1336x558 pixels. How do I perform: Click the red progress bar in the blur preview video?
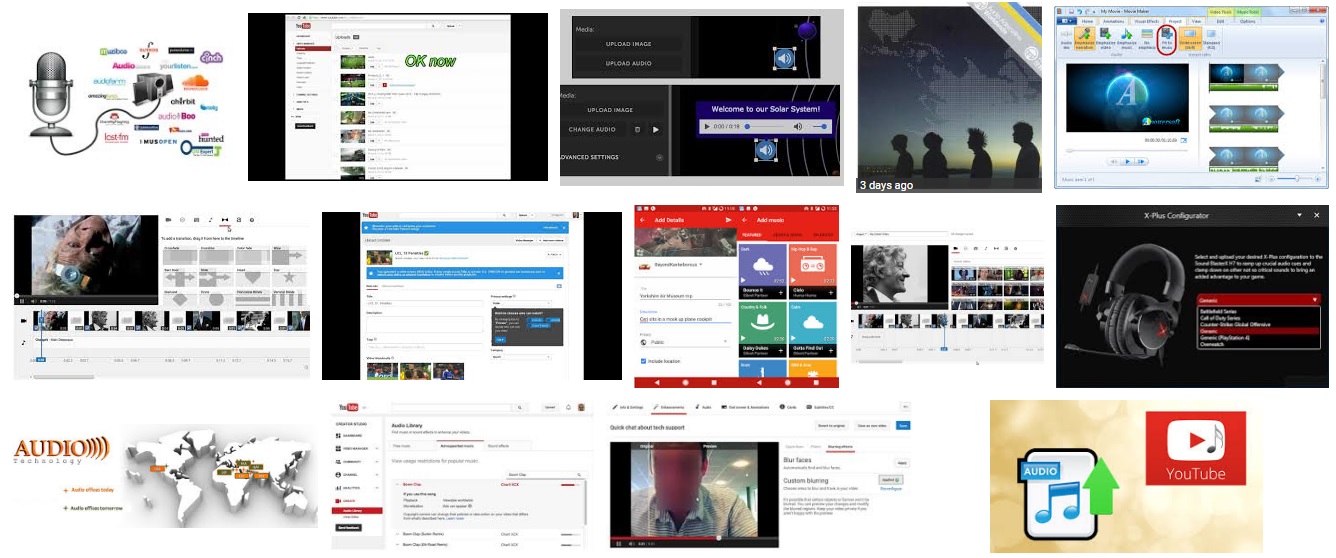coord(693,538)
